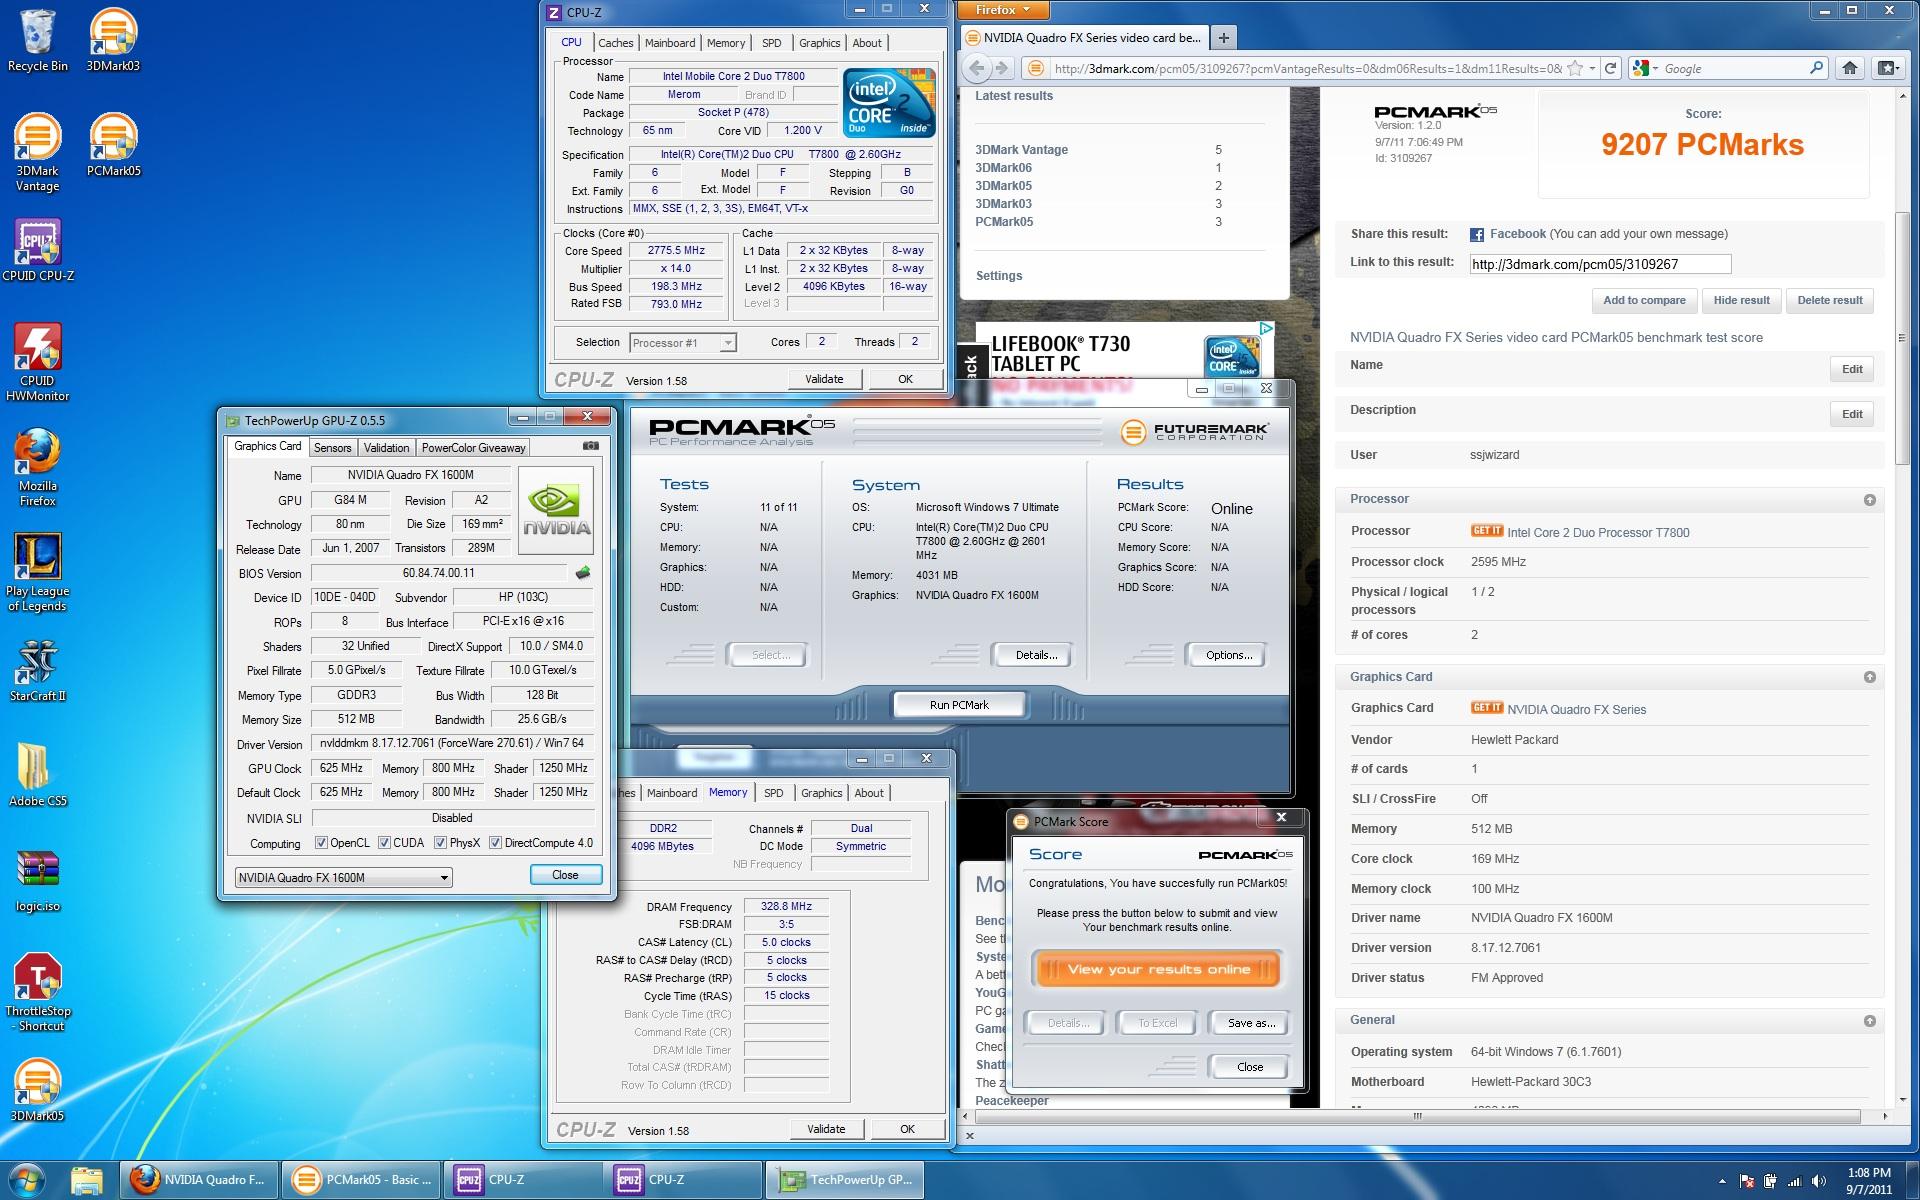Switch to the PCMark05 Basic taskbar item
This screenshot has height=1200, width=1920.
pyautogui.click(x=361, y=1180)
